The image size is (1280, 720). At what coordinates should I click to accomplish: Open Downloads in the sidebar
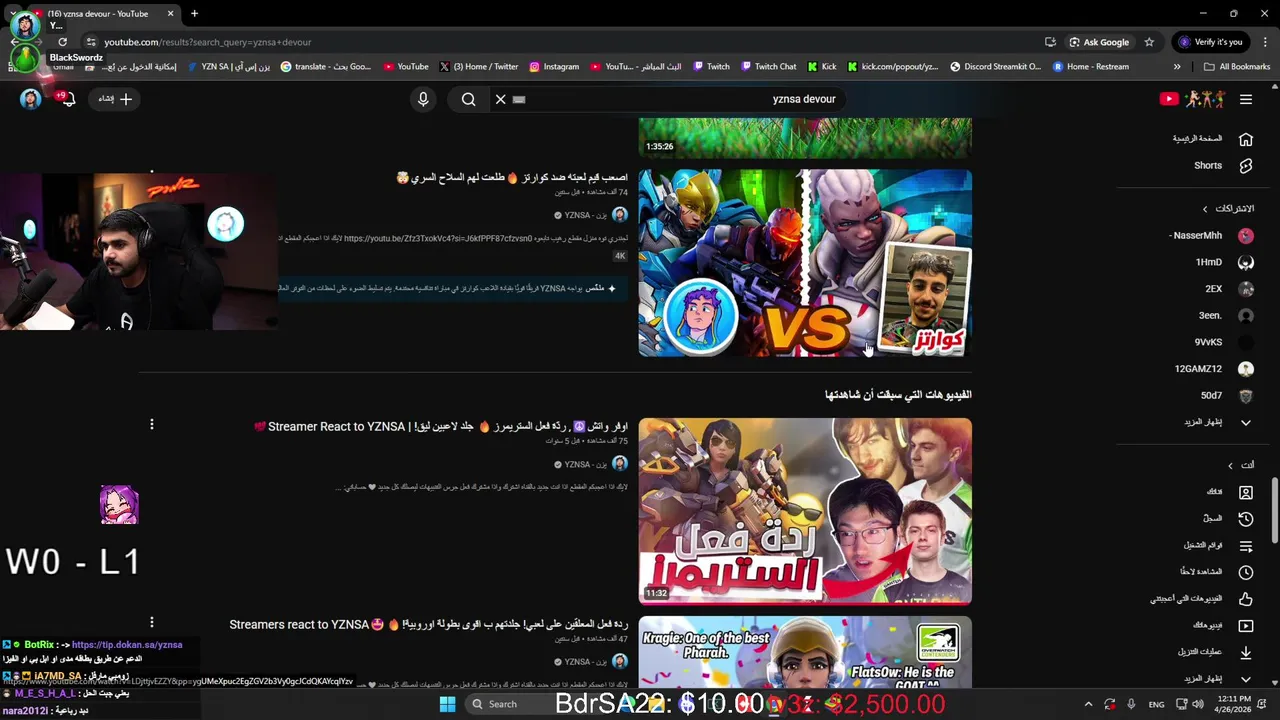point(1215,652)
